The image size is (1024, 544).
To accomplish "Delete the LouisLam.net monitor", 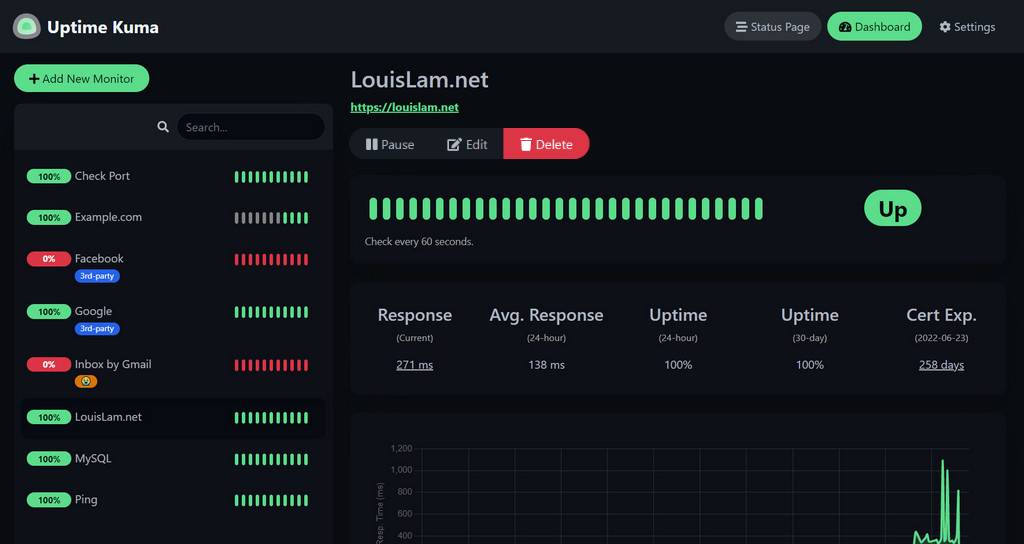I will click(546, 144).
